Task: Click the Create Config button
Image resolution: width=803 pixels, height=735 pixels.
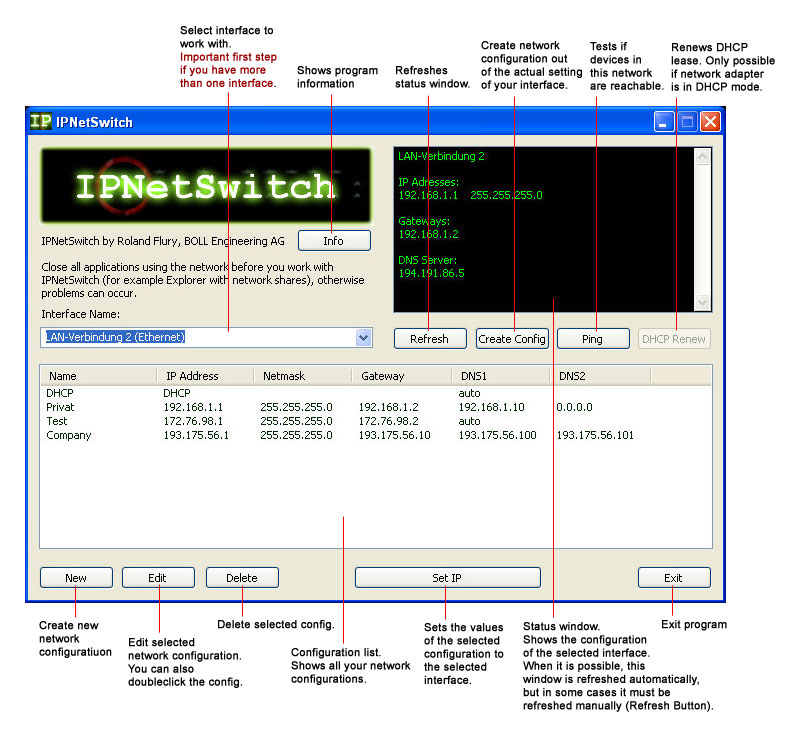Action: click(512, 339)
